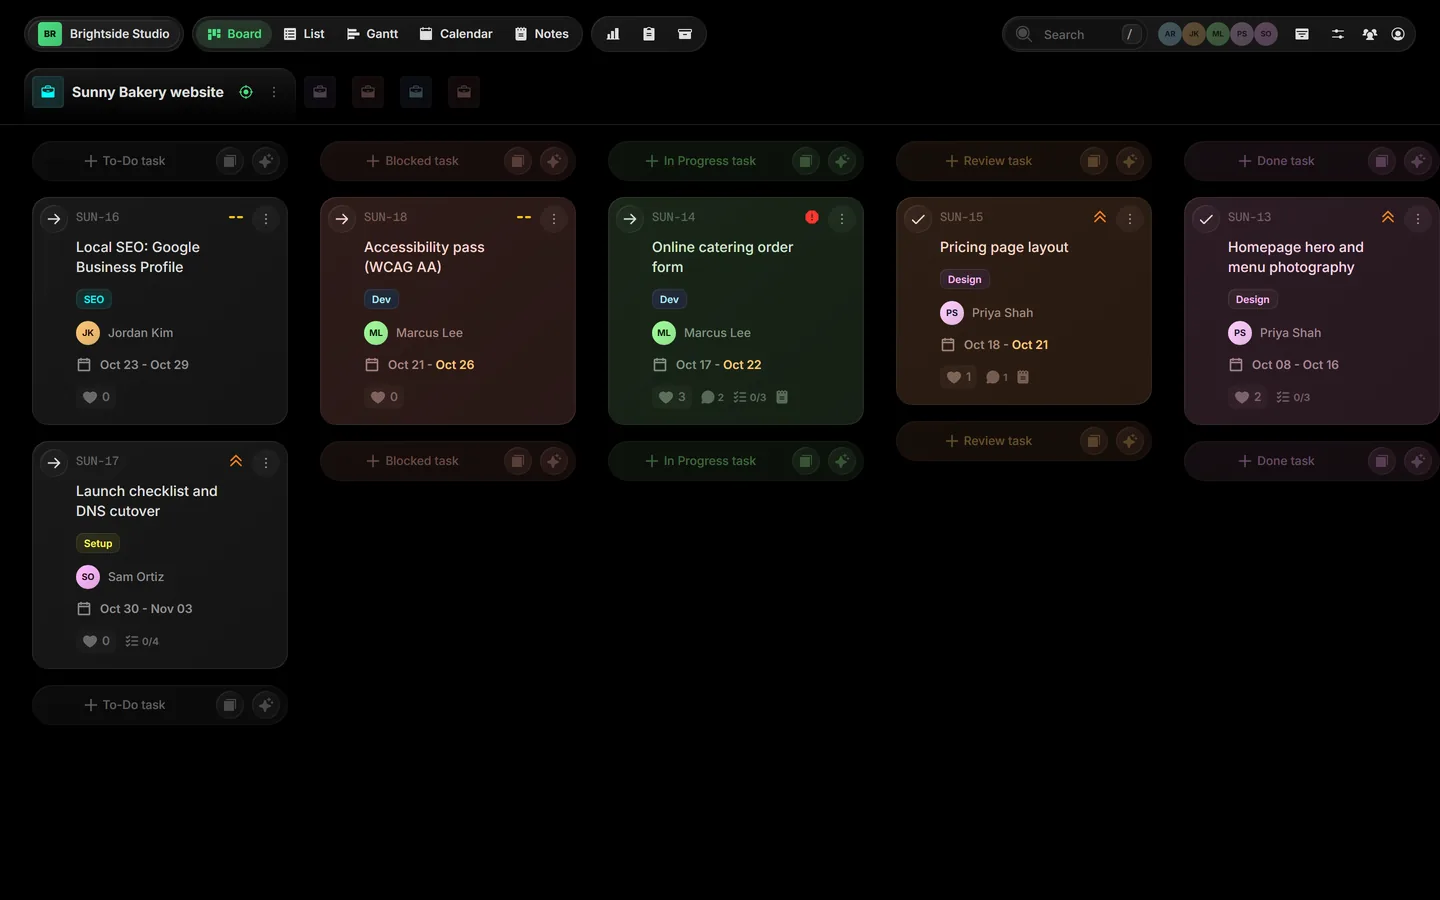Image resolution: width=1440 pixels, height=900 pixels.
Task: Switch to the List view
Action: tap(304, 34)
